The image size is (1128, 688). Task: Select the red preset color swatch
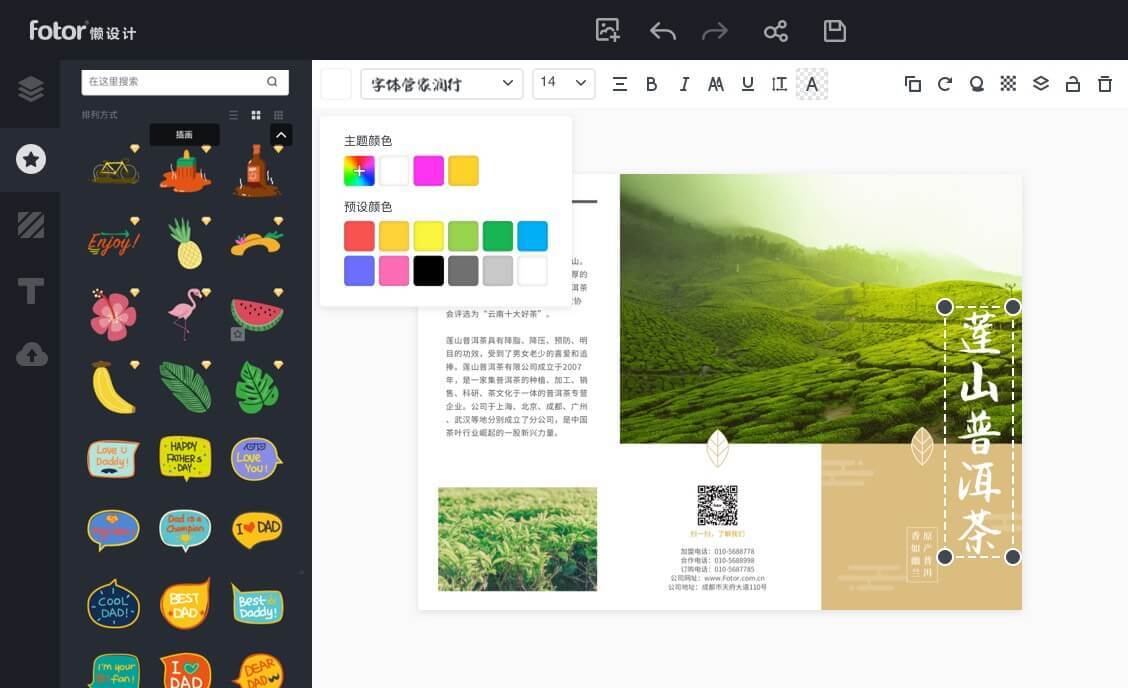pyautogui.click(x=359, y=236)
